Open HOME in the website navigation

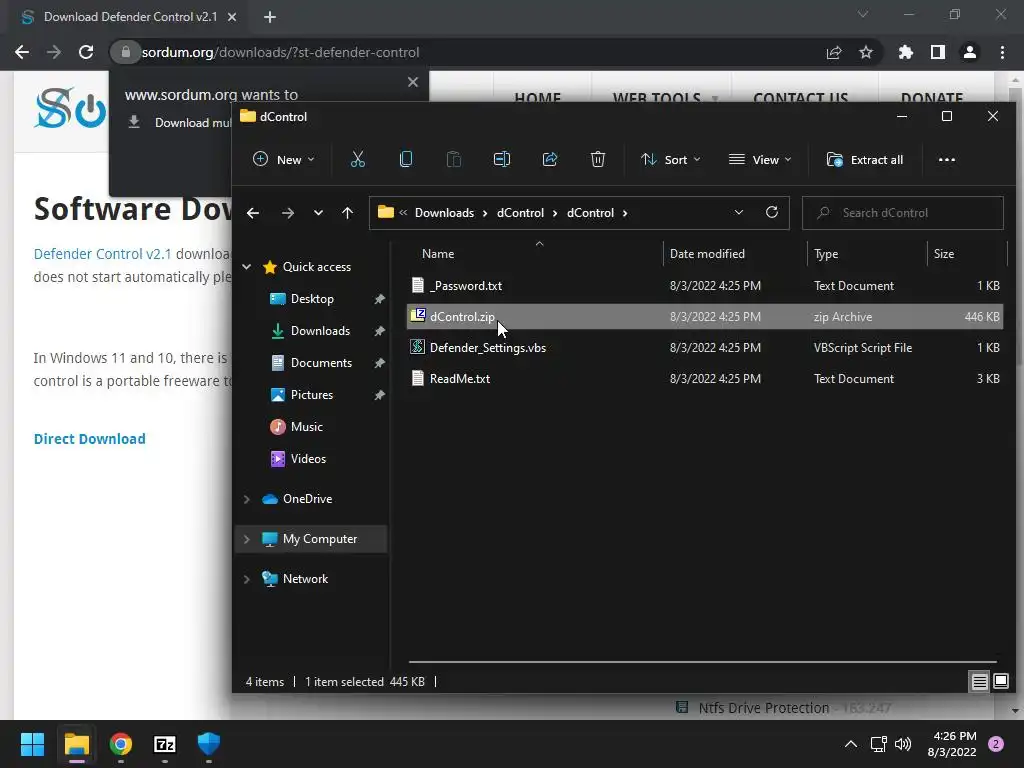[537, 98]
